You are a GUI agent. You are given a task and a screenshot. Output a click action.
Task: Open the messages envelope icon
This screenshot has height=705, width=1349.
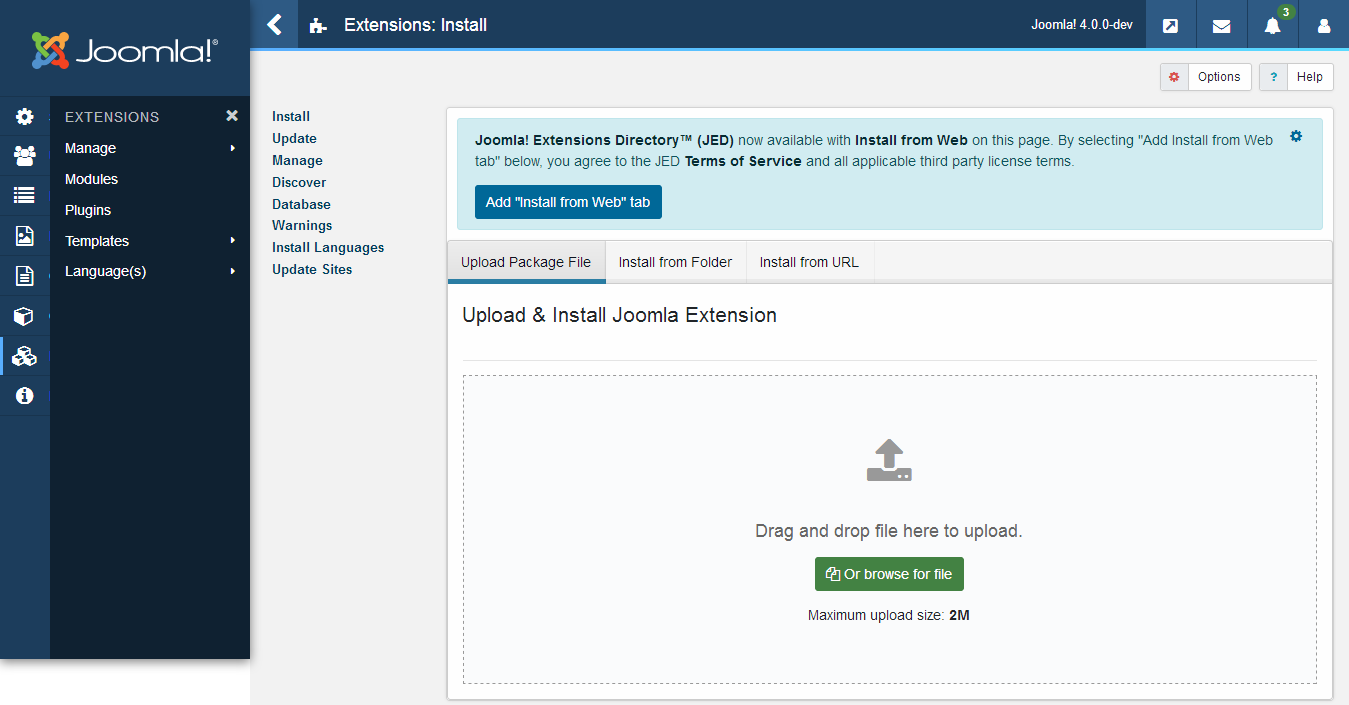point(1221,25)
